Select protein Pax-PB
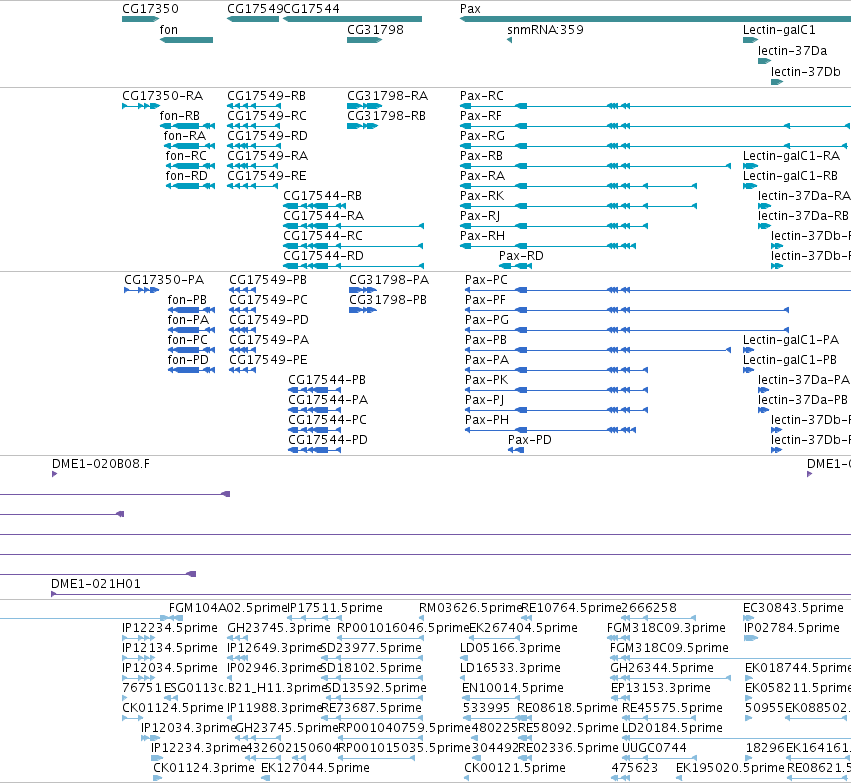 (598, 350)
